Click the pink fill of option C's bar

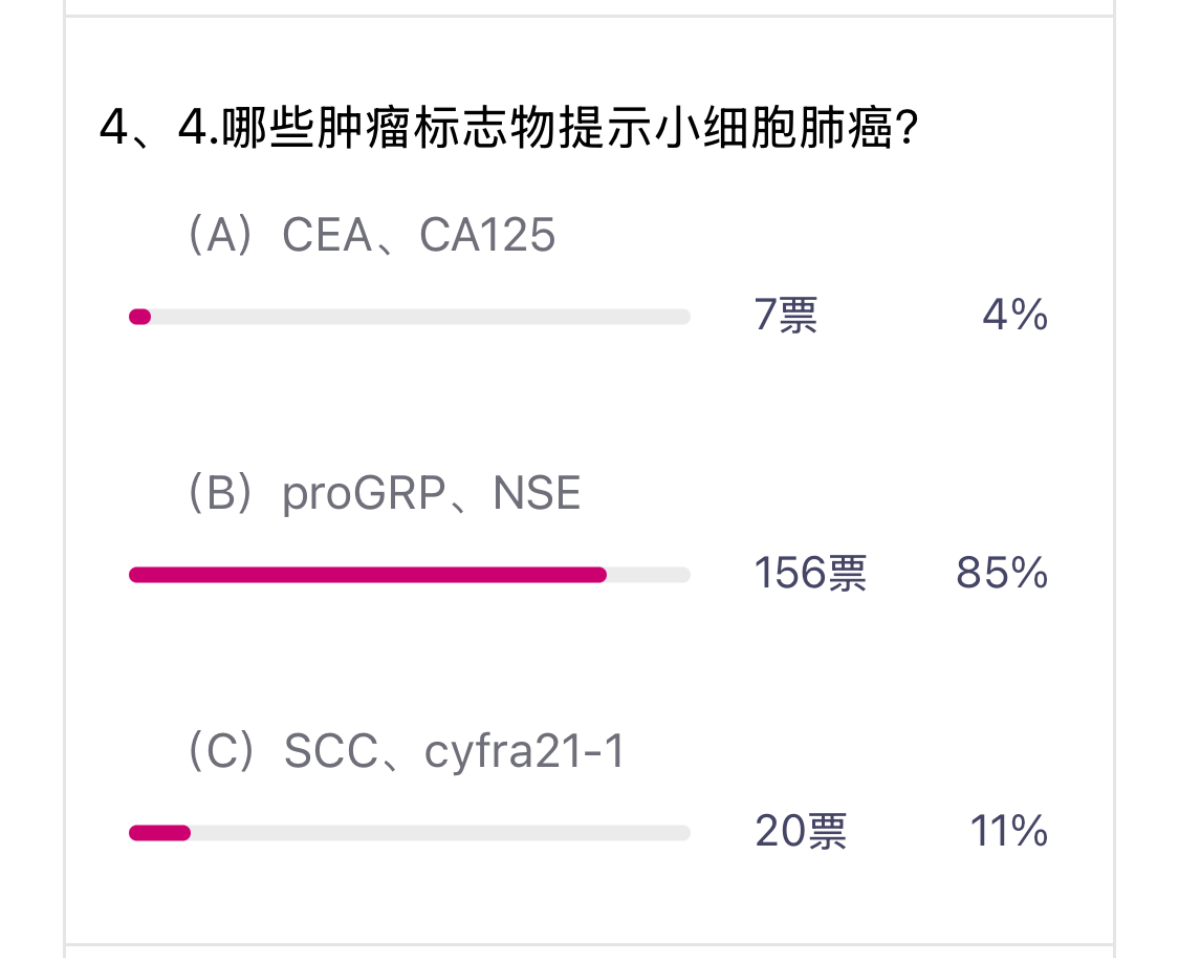click(x=159, y=832)
